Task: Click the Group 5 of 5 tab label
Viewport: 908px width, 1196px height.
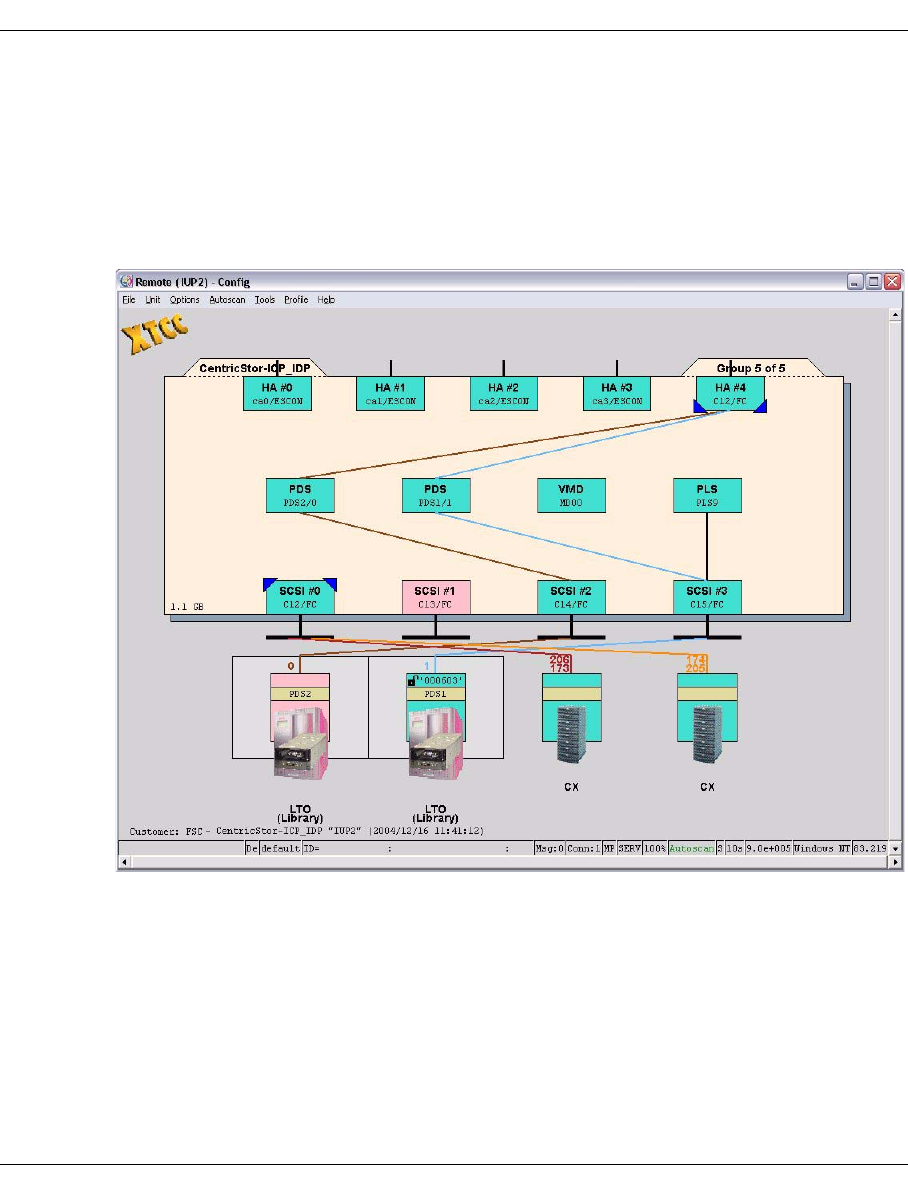Action: pyautogui.click(x=751, y=368)
